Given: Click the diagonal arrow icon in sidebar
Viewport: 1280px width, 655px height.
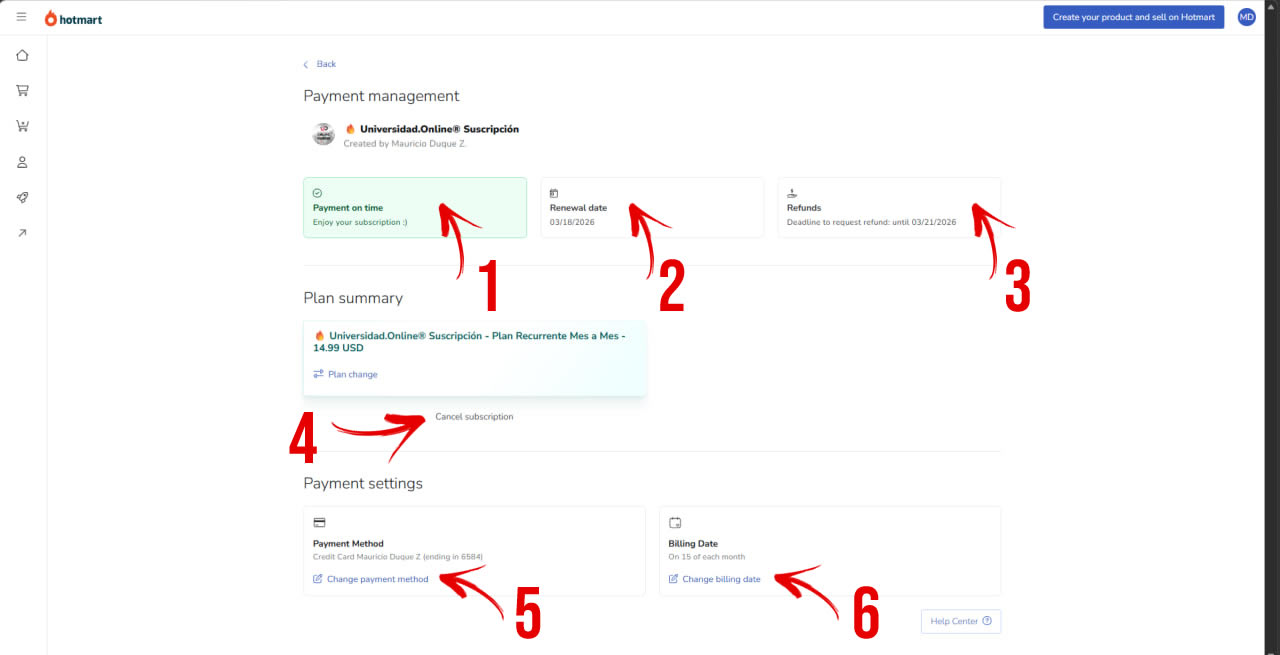Looking at the screenshot, I should coord(22,233).
